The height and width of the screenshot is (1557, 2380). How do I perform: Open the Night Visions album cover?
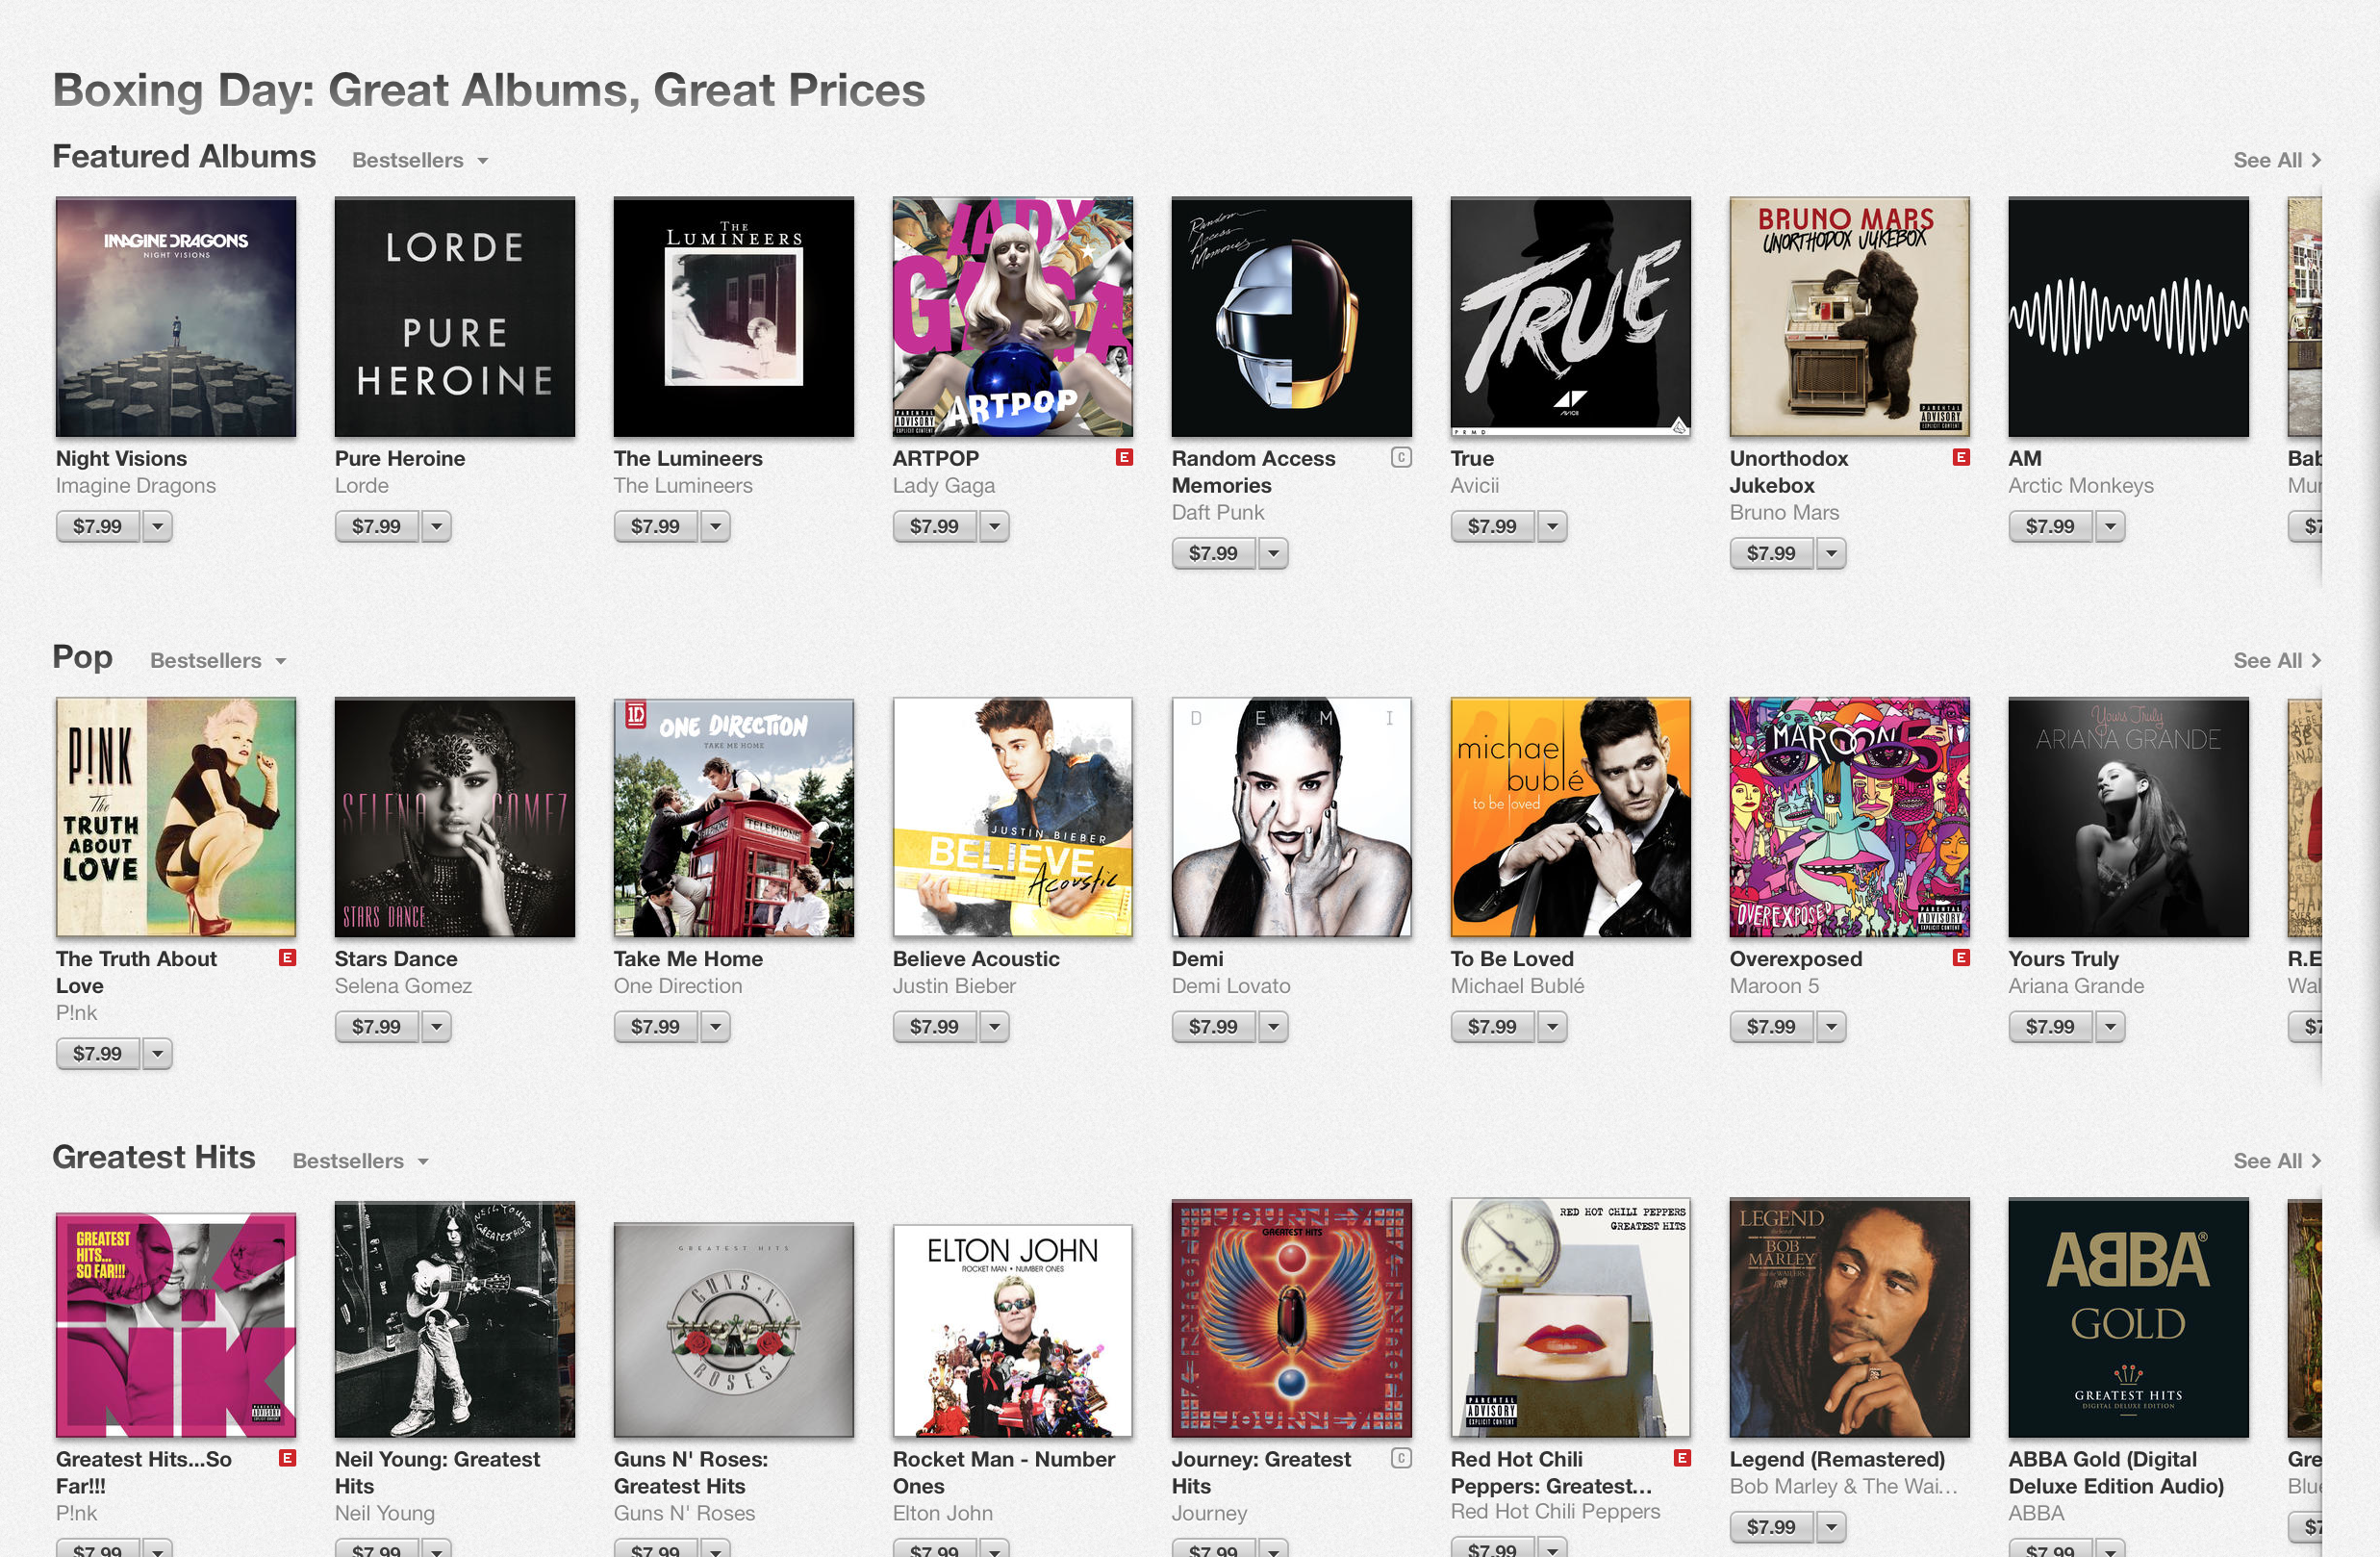[x=176, y=317]
